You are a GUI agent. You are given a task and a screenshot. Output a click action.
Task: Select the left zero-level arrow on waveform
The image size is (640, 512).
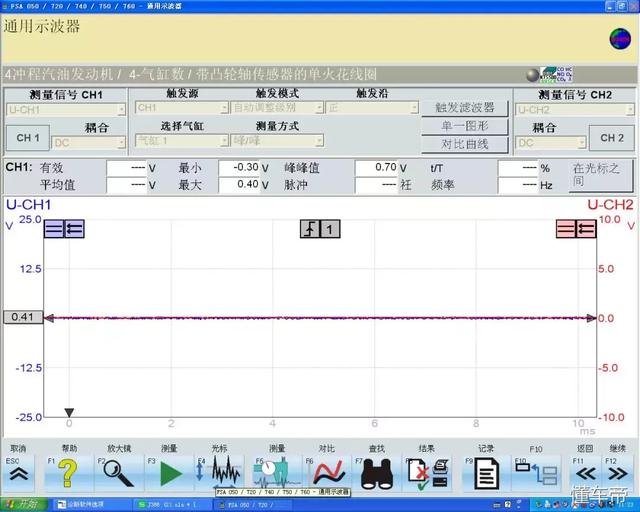point(49,318)
